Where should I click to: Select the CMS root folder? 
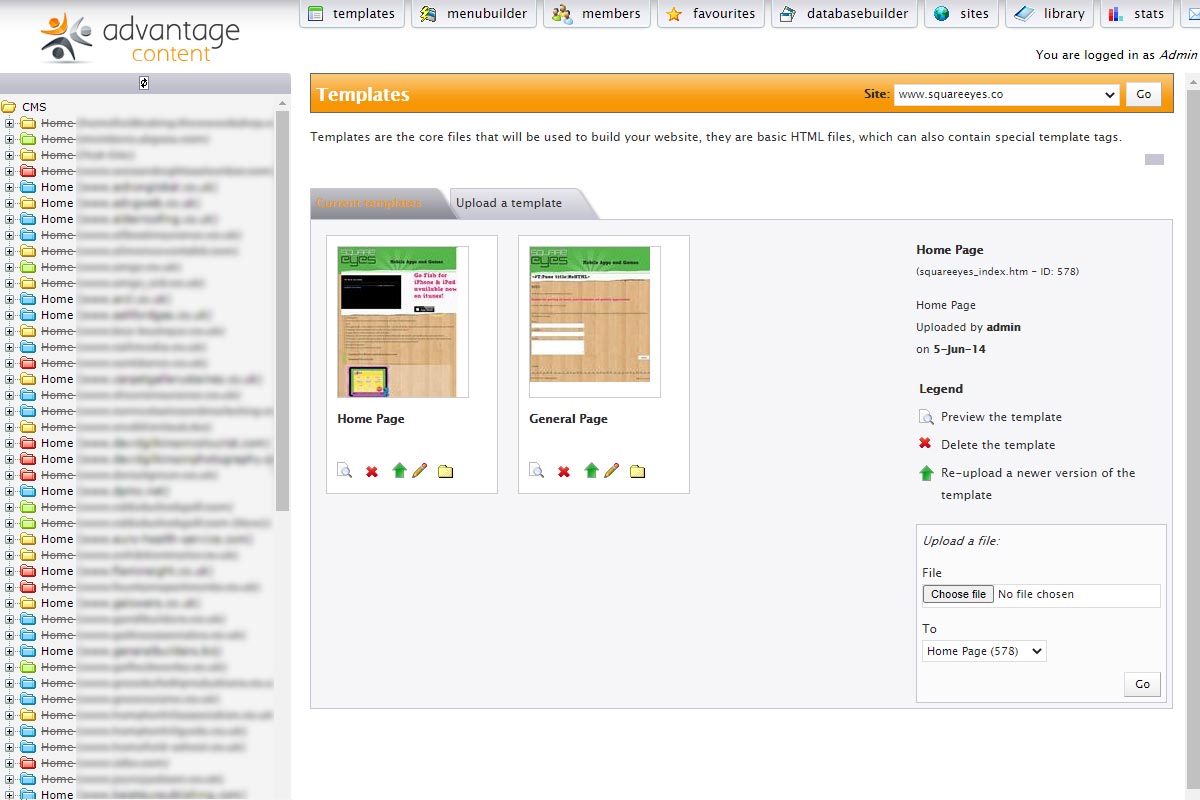pos(34,107)
